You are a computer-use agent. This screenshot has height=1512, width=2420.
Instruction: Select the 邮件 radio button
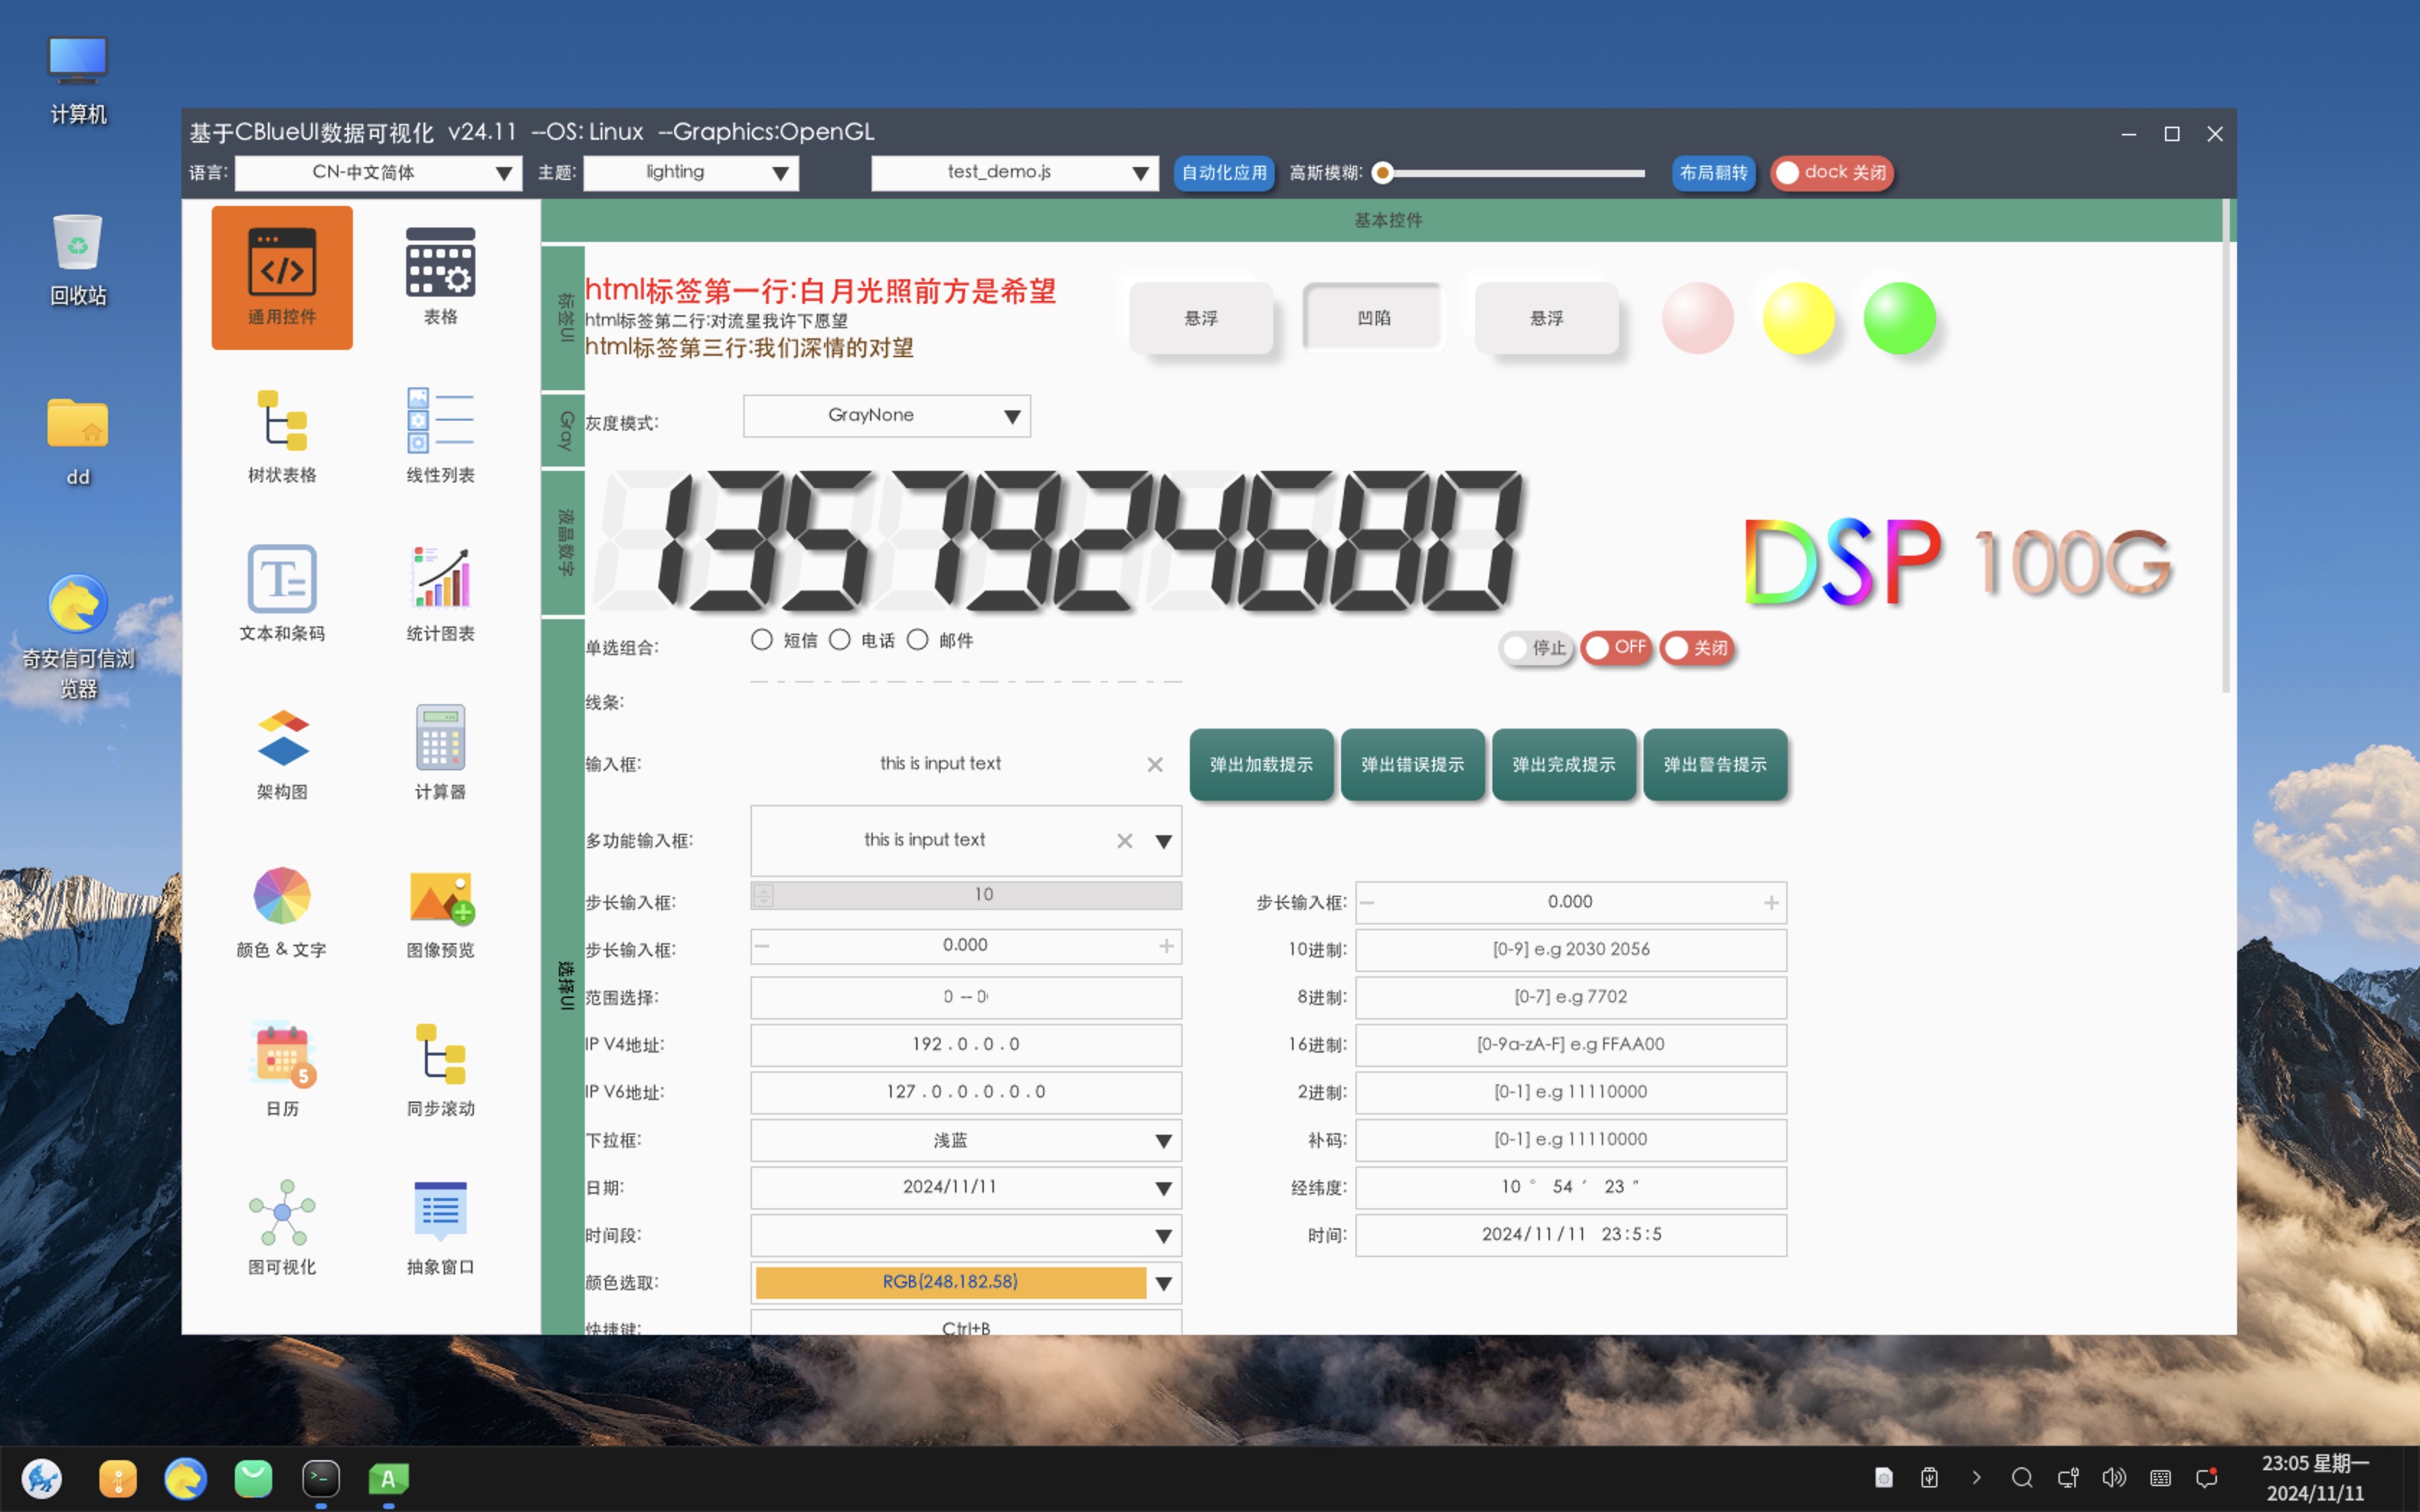[917, 640]
